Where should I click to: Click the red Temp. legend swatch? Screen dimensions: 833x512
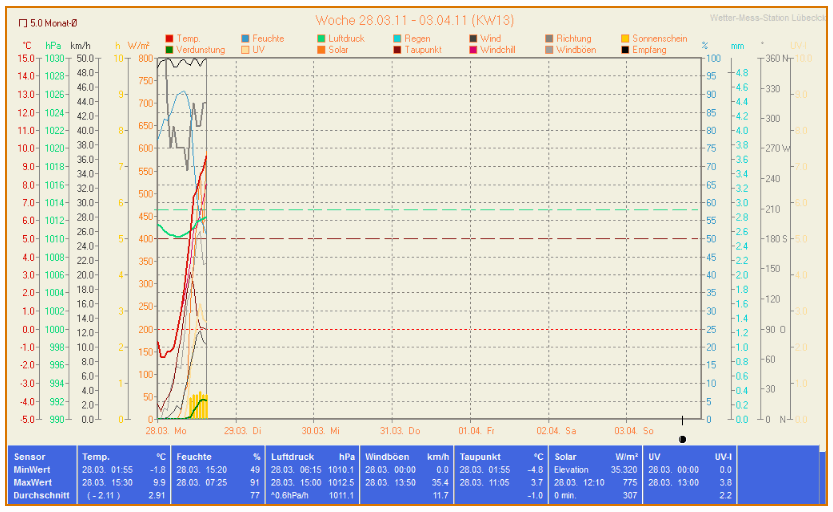click(169, 38)
